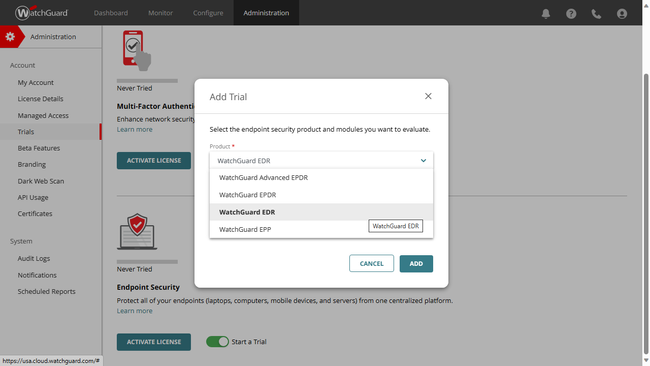Click the Add button
The height and width of the screenshot is (366, 650).
[416, 263]
